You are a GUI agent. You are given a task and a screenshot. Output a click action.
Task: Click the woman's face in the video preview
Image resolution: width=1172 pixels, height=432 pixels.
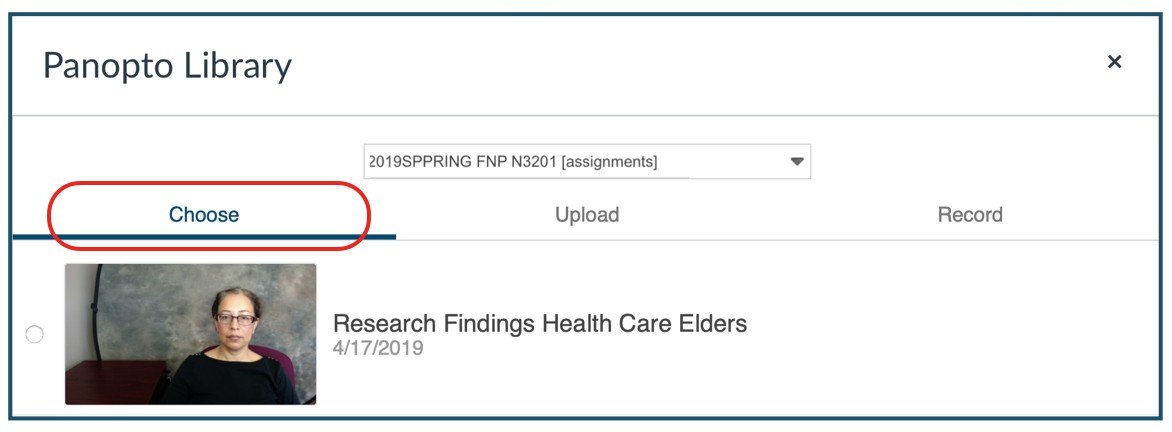point(236,318)
